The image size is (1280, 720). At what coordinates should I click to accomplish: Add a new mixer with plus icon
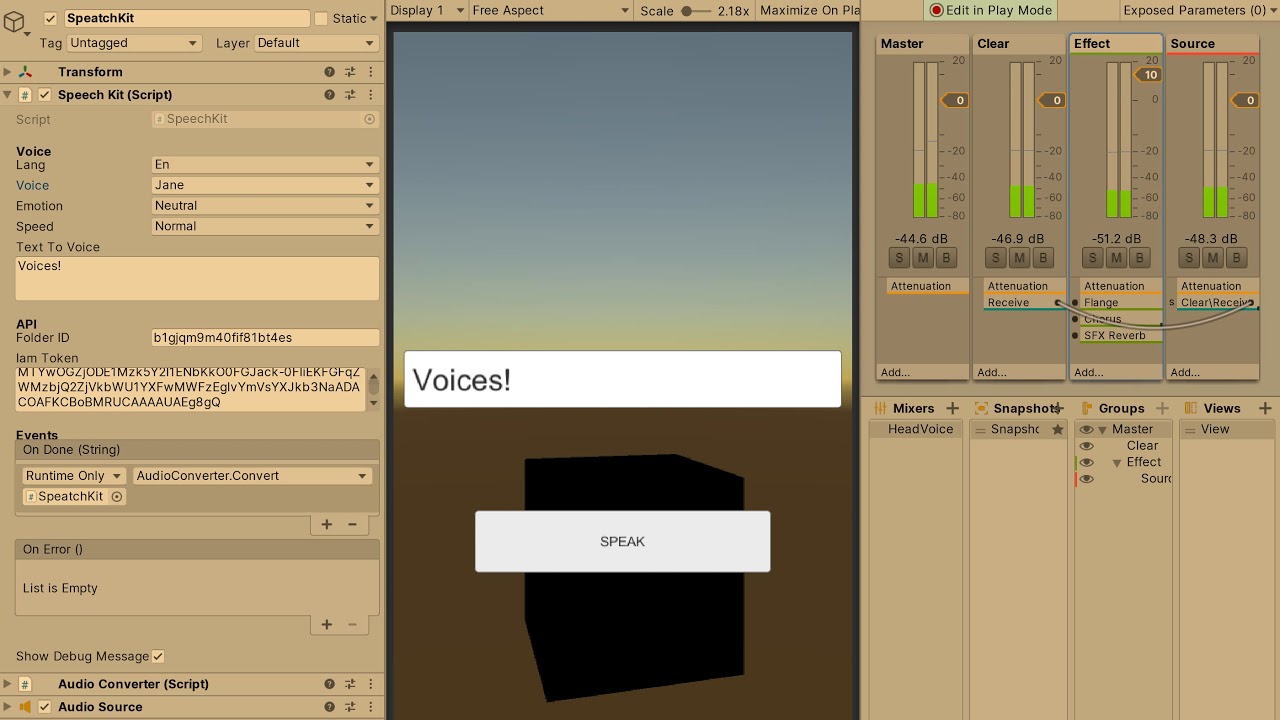pos(953,408)
